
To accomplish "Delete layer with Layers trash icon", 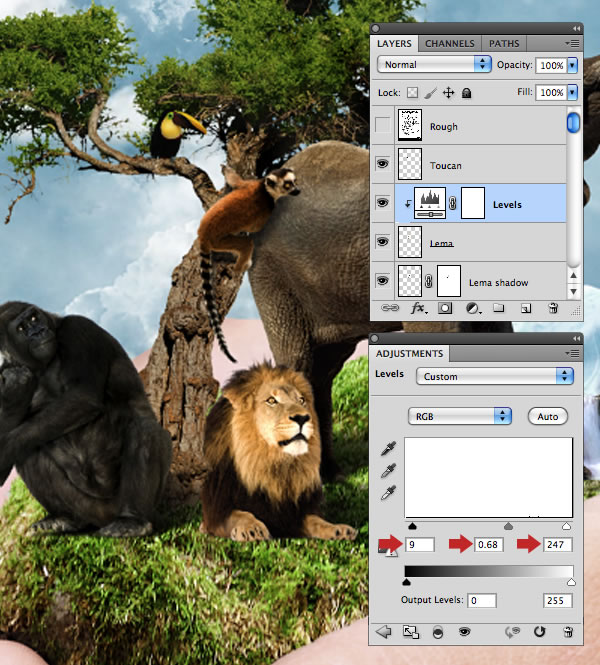I will click(x=553, y=308).
